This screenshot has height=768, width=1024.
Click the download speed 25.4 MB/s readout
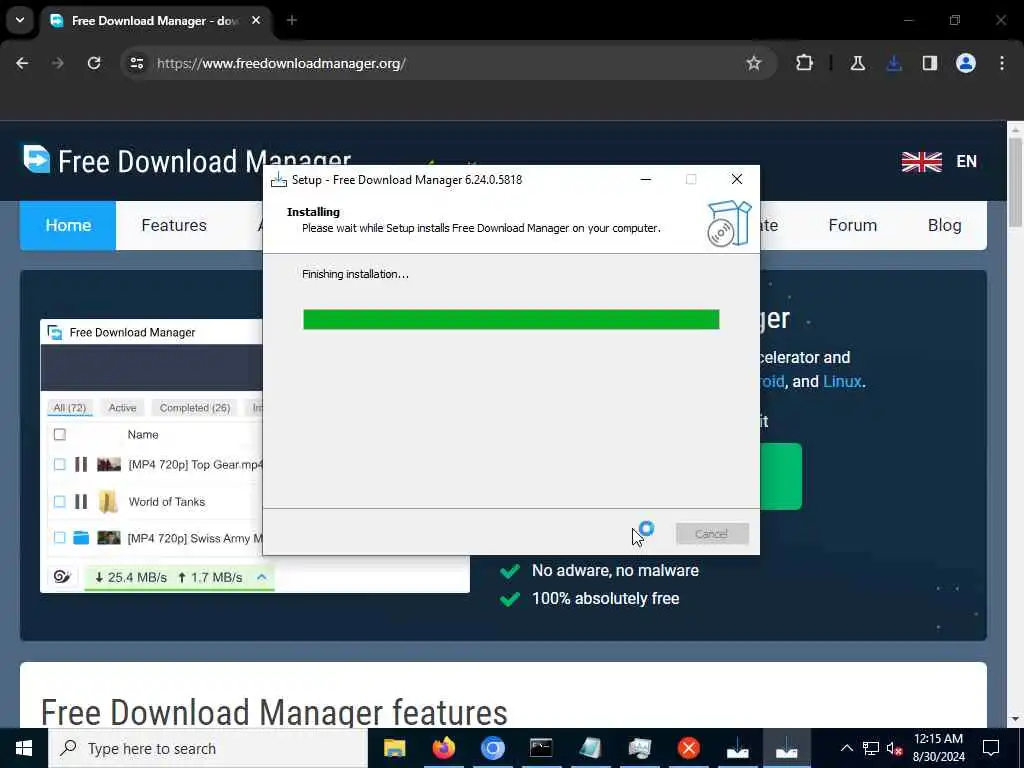click(x=131, y=577)
